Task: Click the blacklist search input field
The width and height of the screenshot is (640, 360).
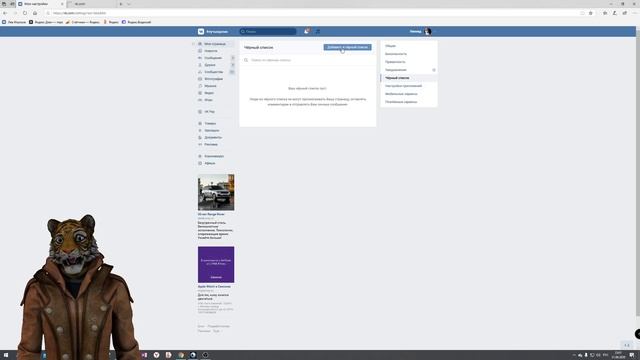Action: pyautogui.click(x=308, y=60)
